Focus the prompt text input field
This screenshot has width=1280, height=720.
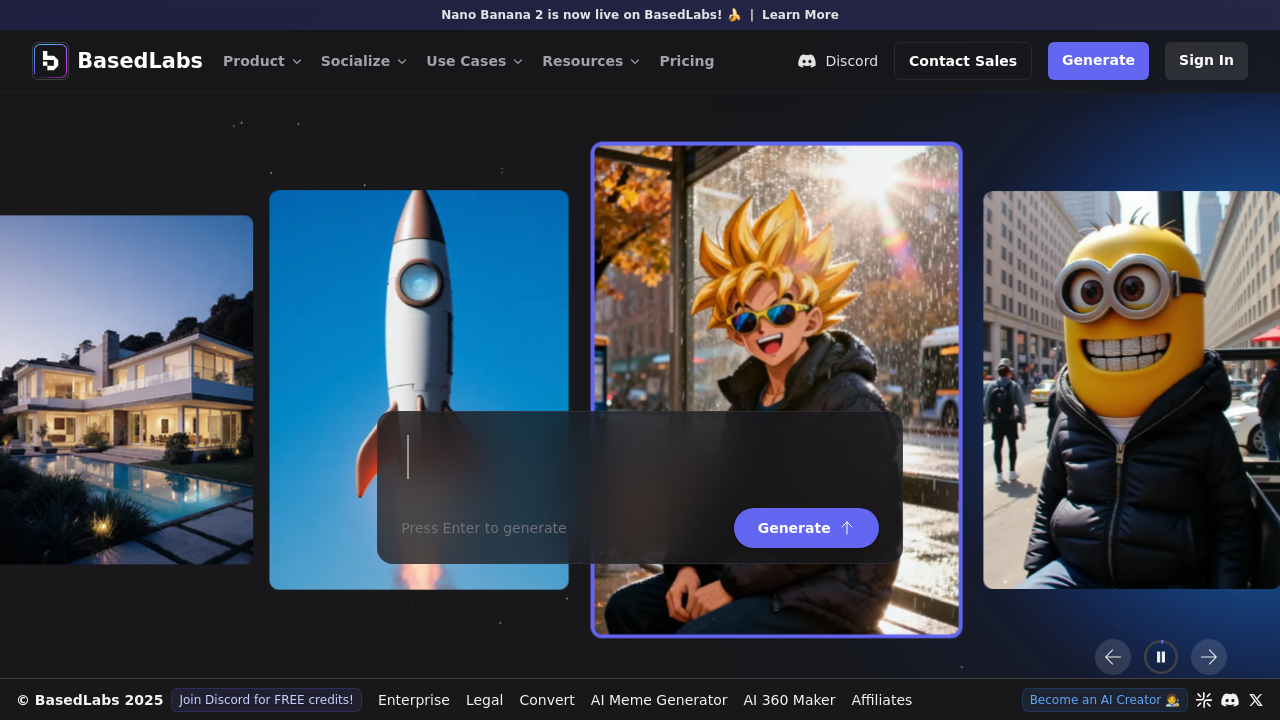640,458
